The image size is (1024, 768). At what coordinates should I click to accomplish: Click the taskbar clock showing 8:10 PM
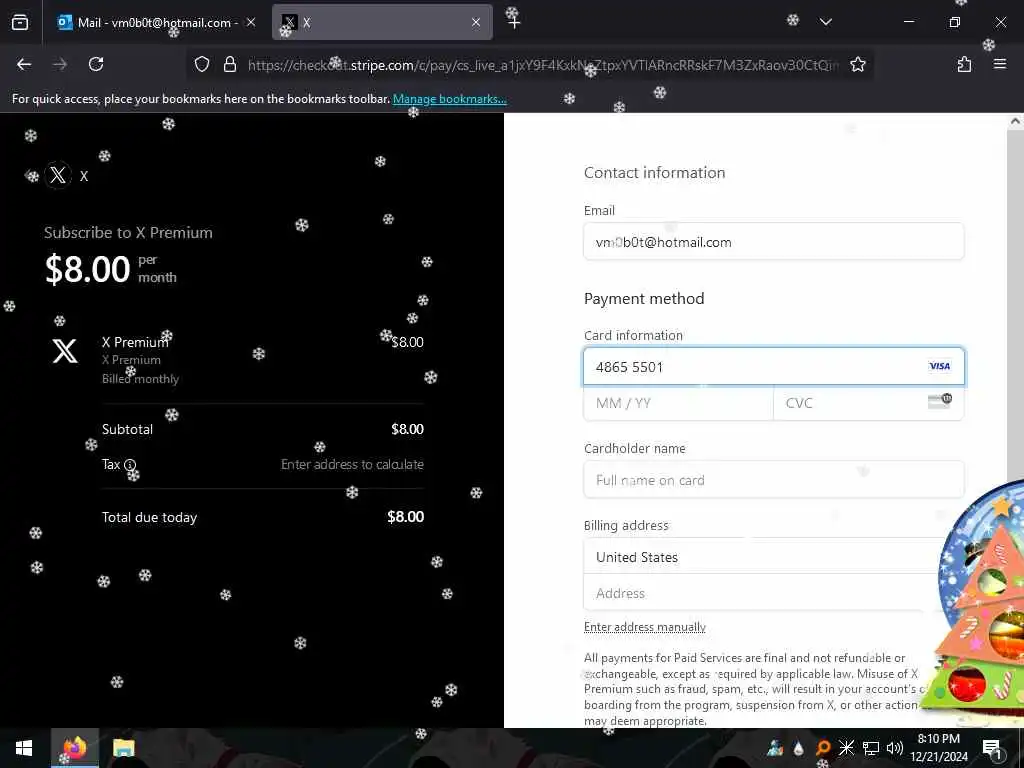938,748
